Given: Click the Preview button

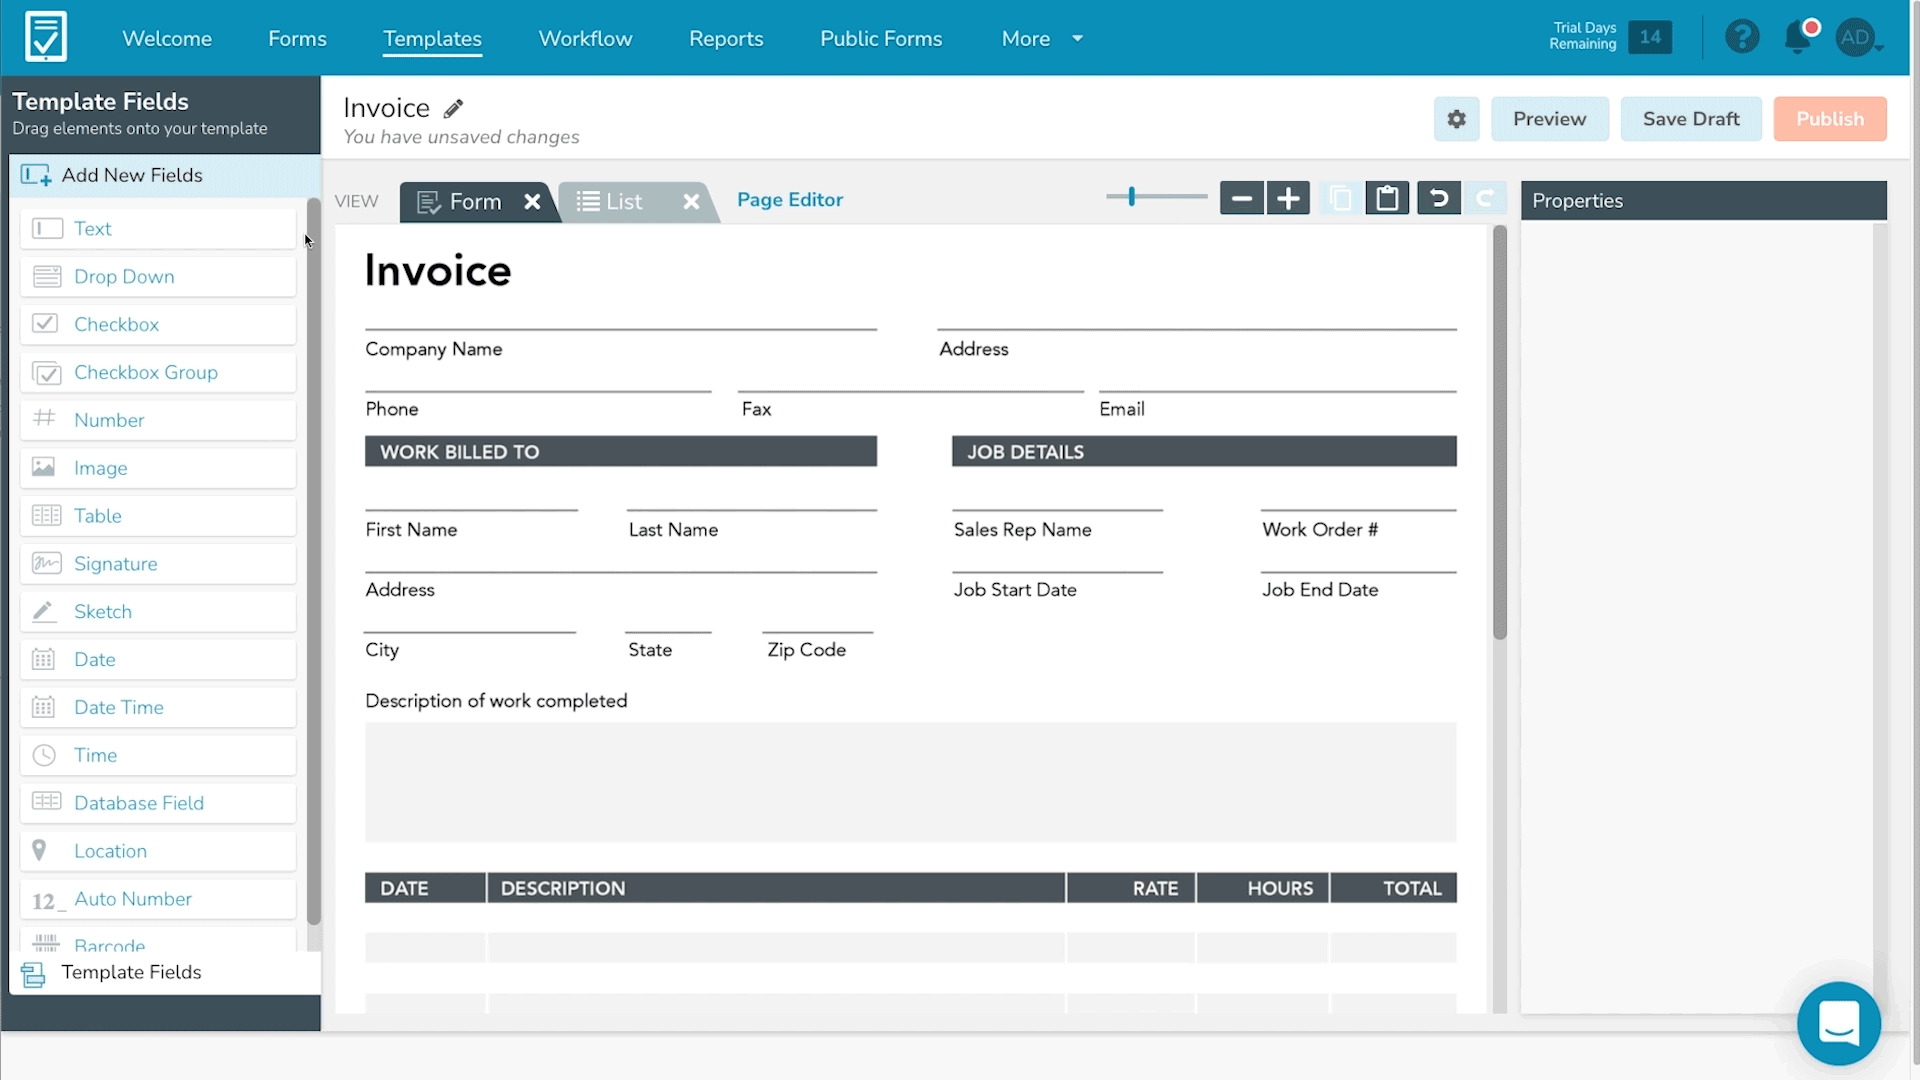Looking at the screenshot, I should (1549, 119).
